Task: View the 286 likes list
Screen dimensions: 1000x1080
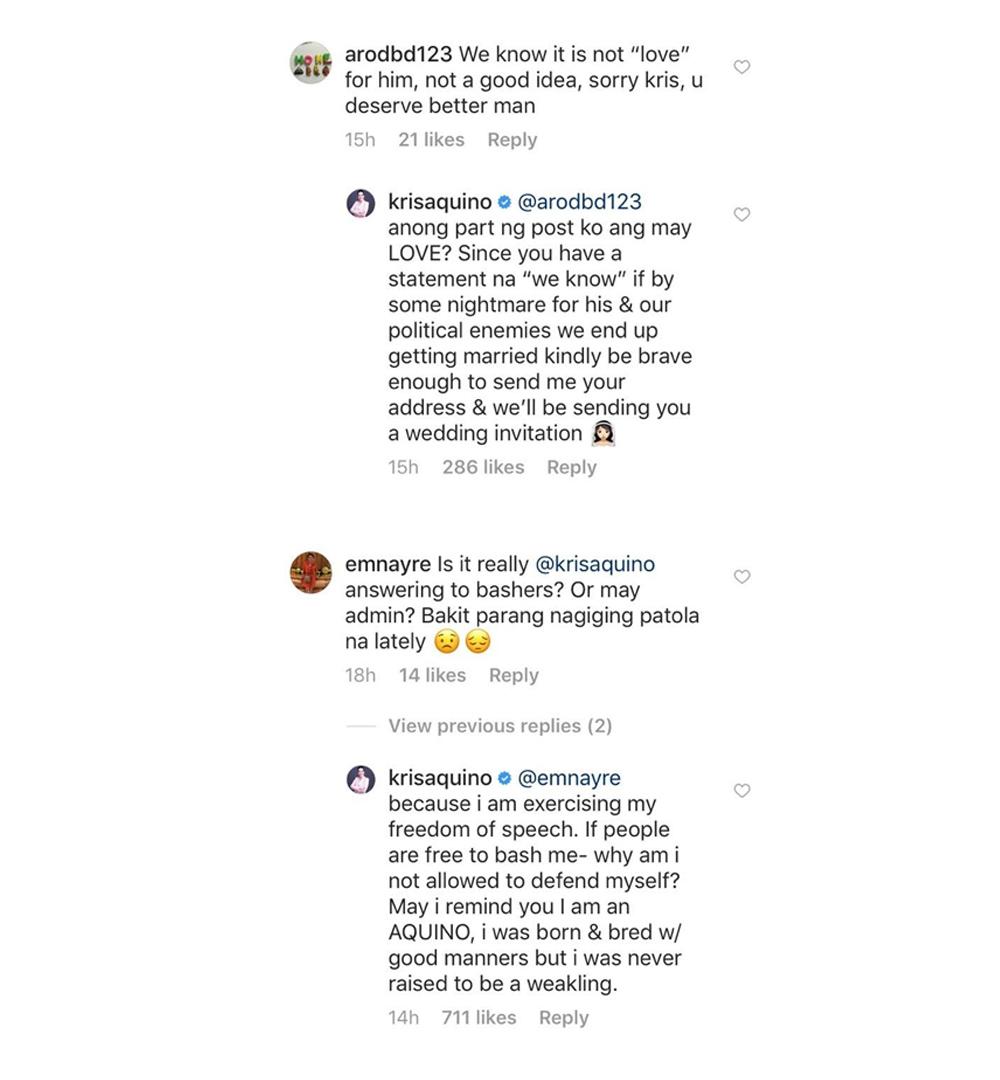Action: 483,467
